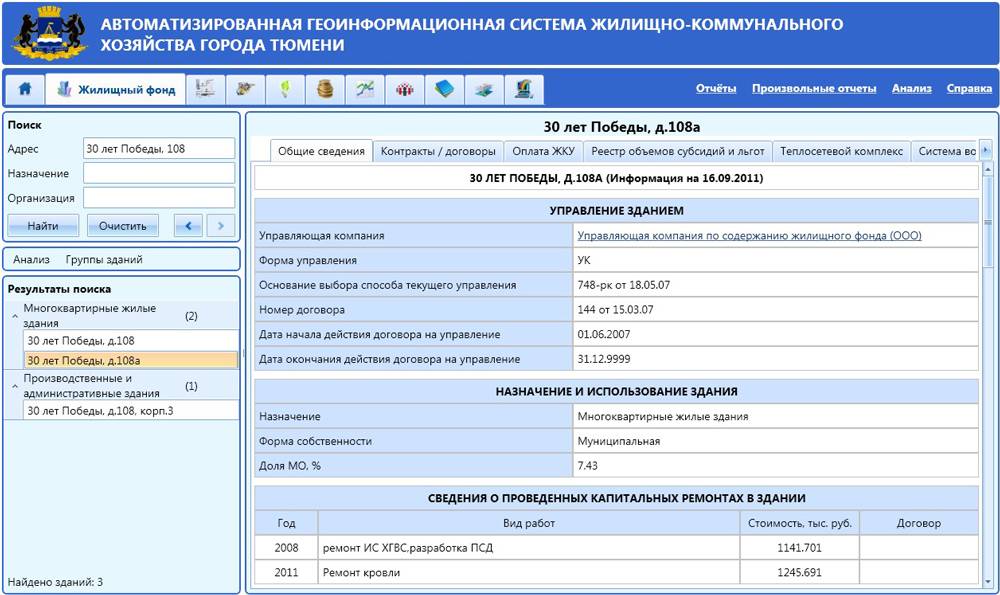
Task: Switch to Теплосетевой комплекс tab
Action: click(841, 151)
